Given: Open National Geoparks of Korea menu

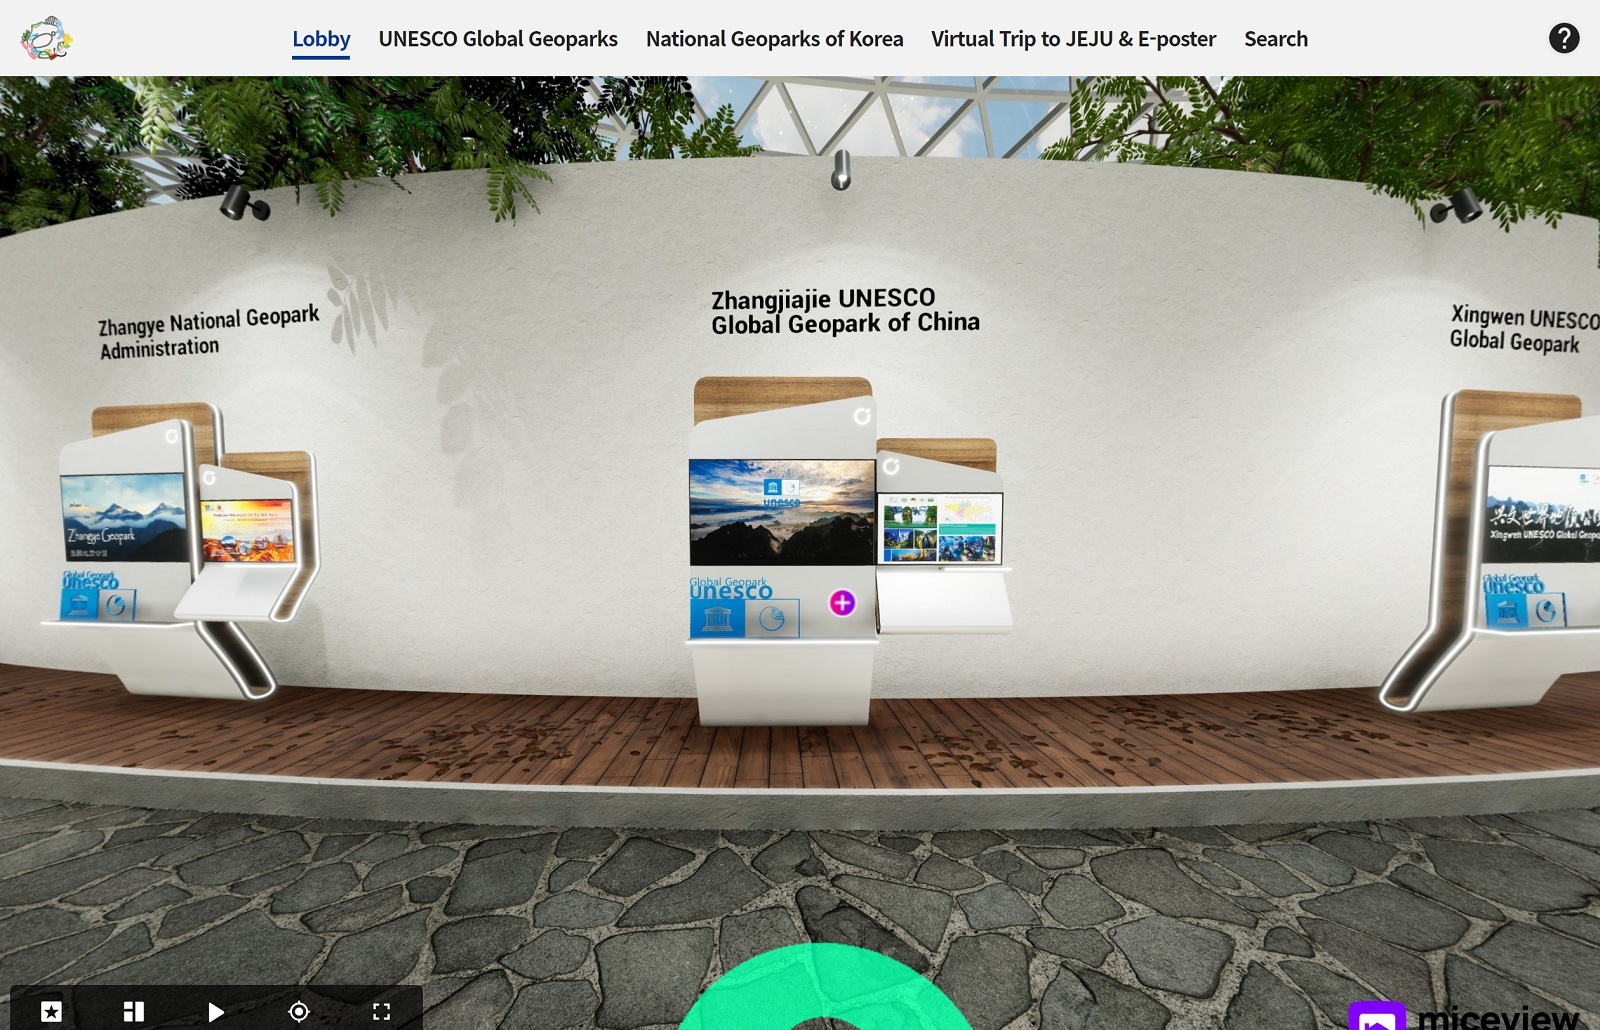Looking at the screenshot, I should click(x=774, y=39).
